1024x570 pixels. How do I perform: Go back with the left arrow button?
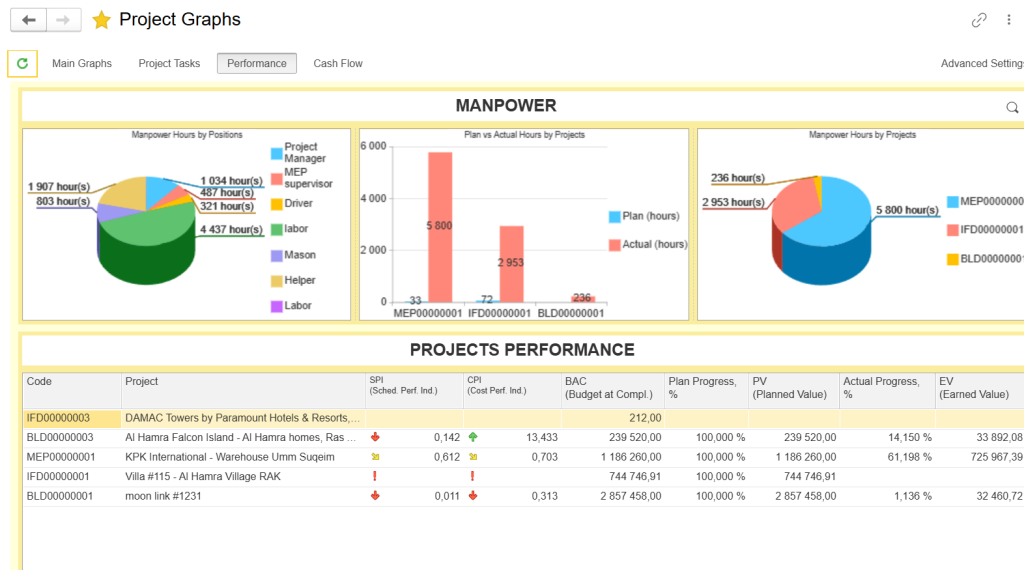(29, 20)
